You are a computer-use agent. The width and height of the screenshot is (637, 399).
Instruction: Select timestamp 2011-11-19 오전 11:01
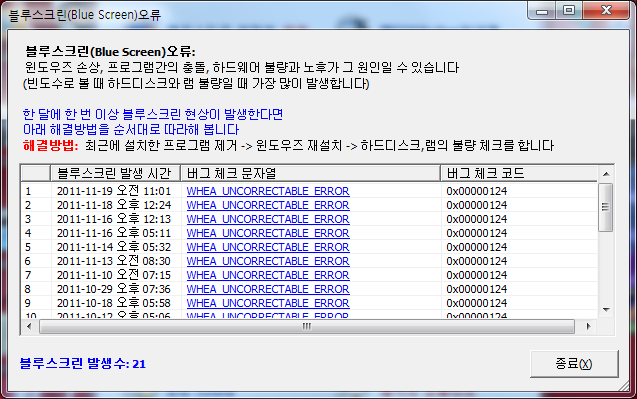pos(114,191)
